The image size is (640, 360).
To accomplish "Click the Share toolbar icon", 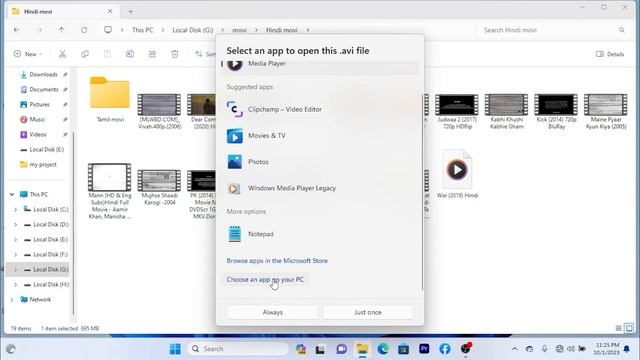I will click(x=152, y=54).
